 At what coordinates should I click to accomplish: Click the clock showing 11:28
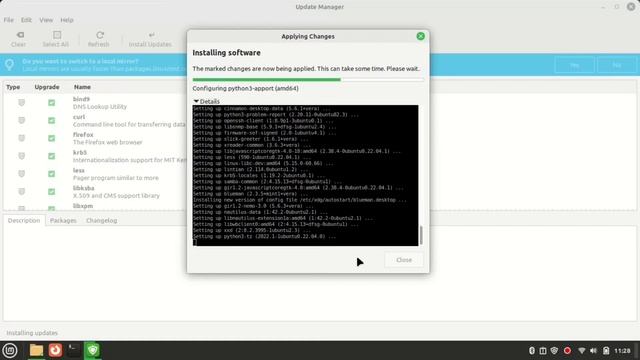click(622, 351)
